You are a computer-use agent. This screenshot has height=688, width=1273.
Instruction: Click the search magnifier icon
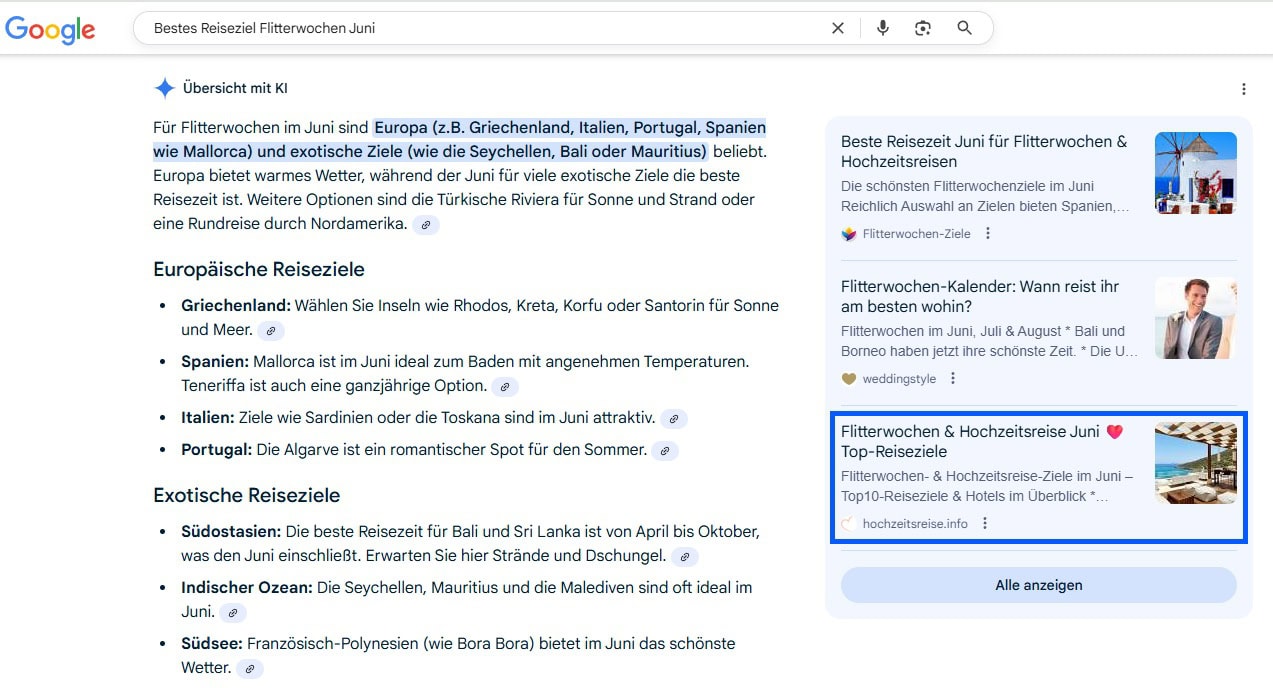963,28
